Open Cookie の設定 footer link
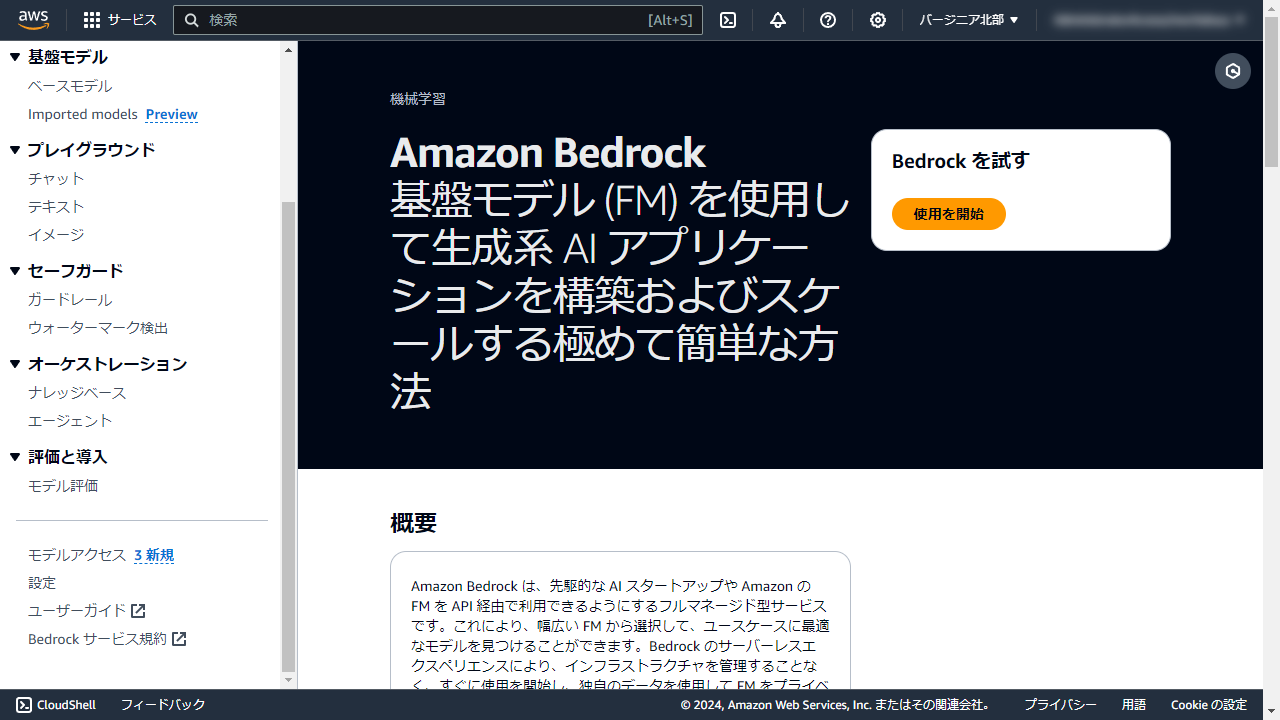This screenshot has height=720, width=1280. coord(1209,705)
